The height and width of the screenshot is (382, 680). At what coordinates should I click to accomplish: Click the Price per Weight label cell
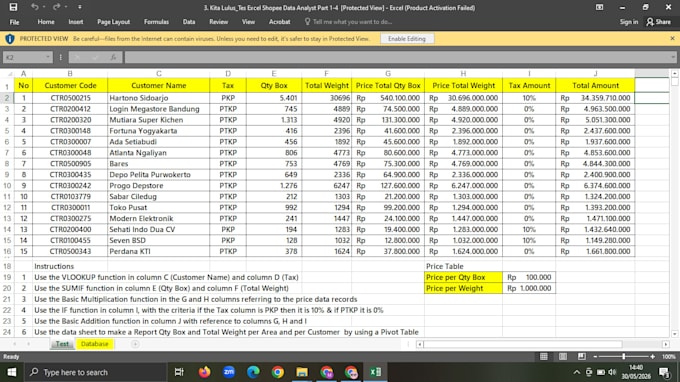tap(463, 288)
